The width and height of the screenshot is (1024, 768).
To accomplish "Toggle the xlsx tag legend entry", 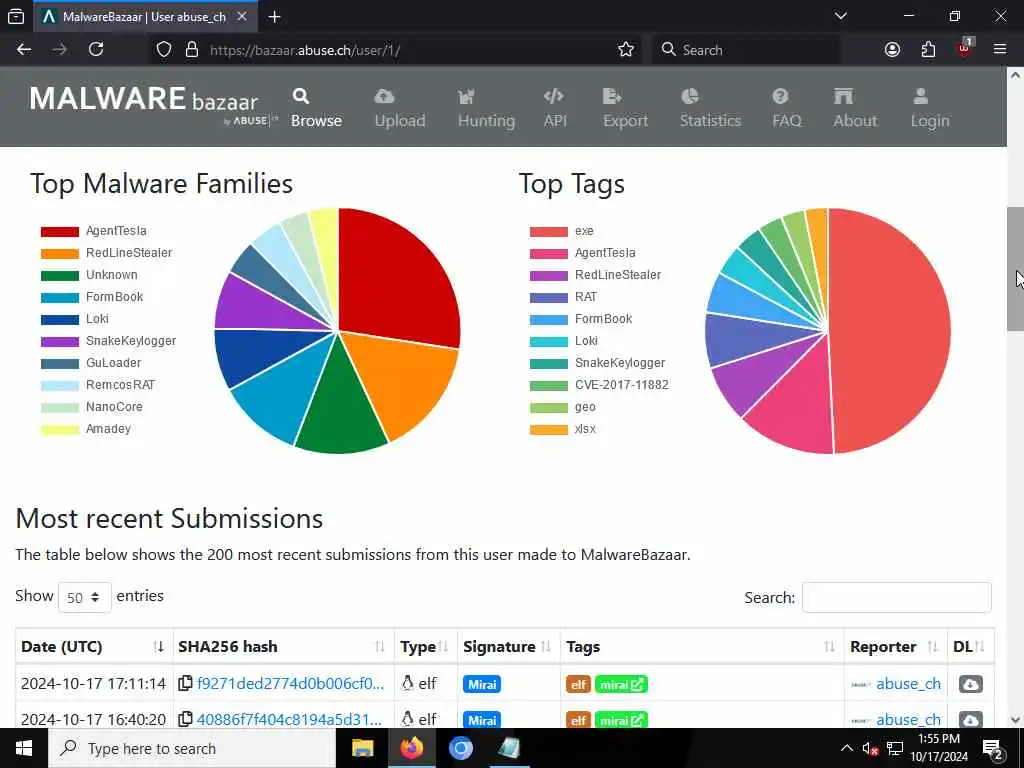I will point(563,429).
